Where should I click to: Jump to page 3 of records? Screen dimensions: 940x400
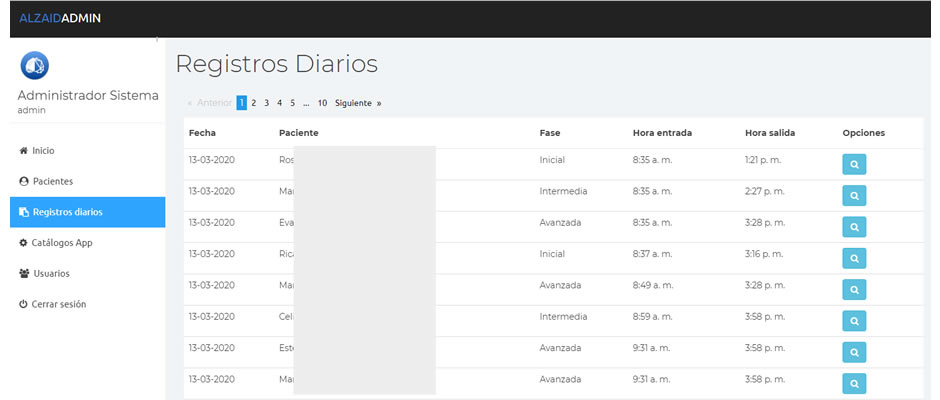pos(267,103)
